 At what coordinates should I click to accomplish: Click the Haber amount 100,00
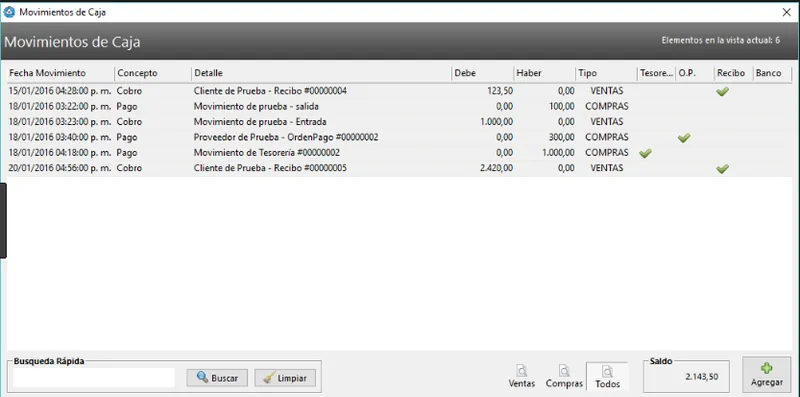click(x=561, y=107)
